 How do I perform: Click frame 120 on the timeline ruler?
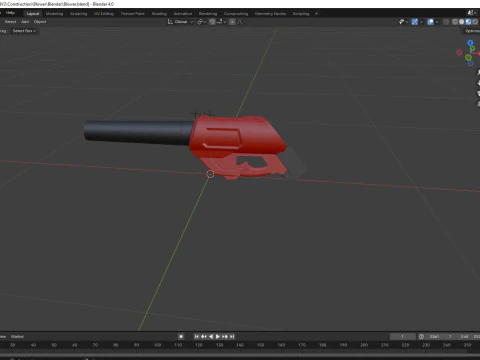(x=199, y=345)
